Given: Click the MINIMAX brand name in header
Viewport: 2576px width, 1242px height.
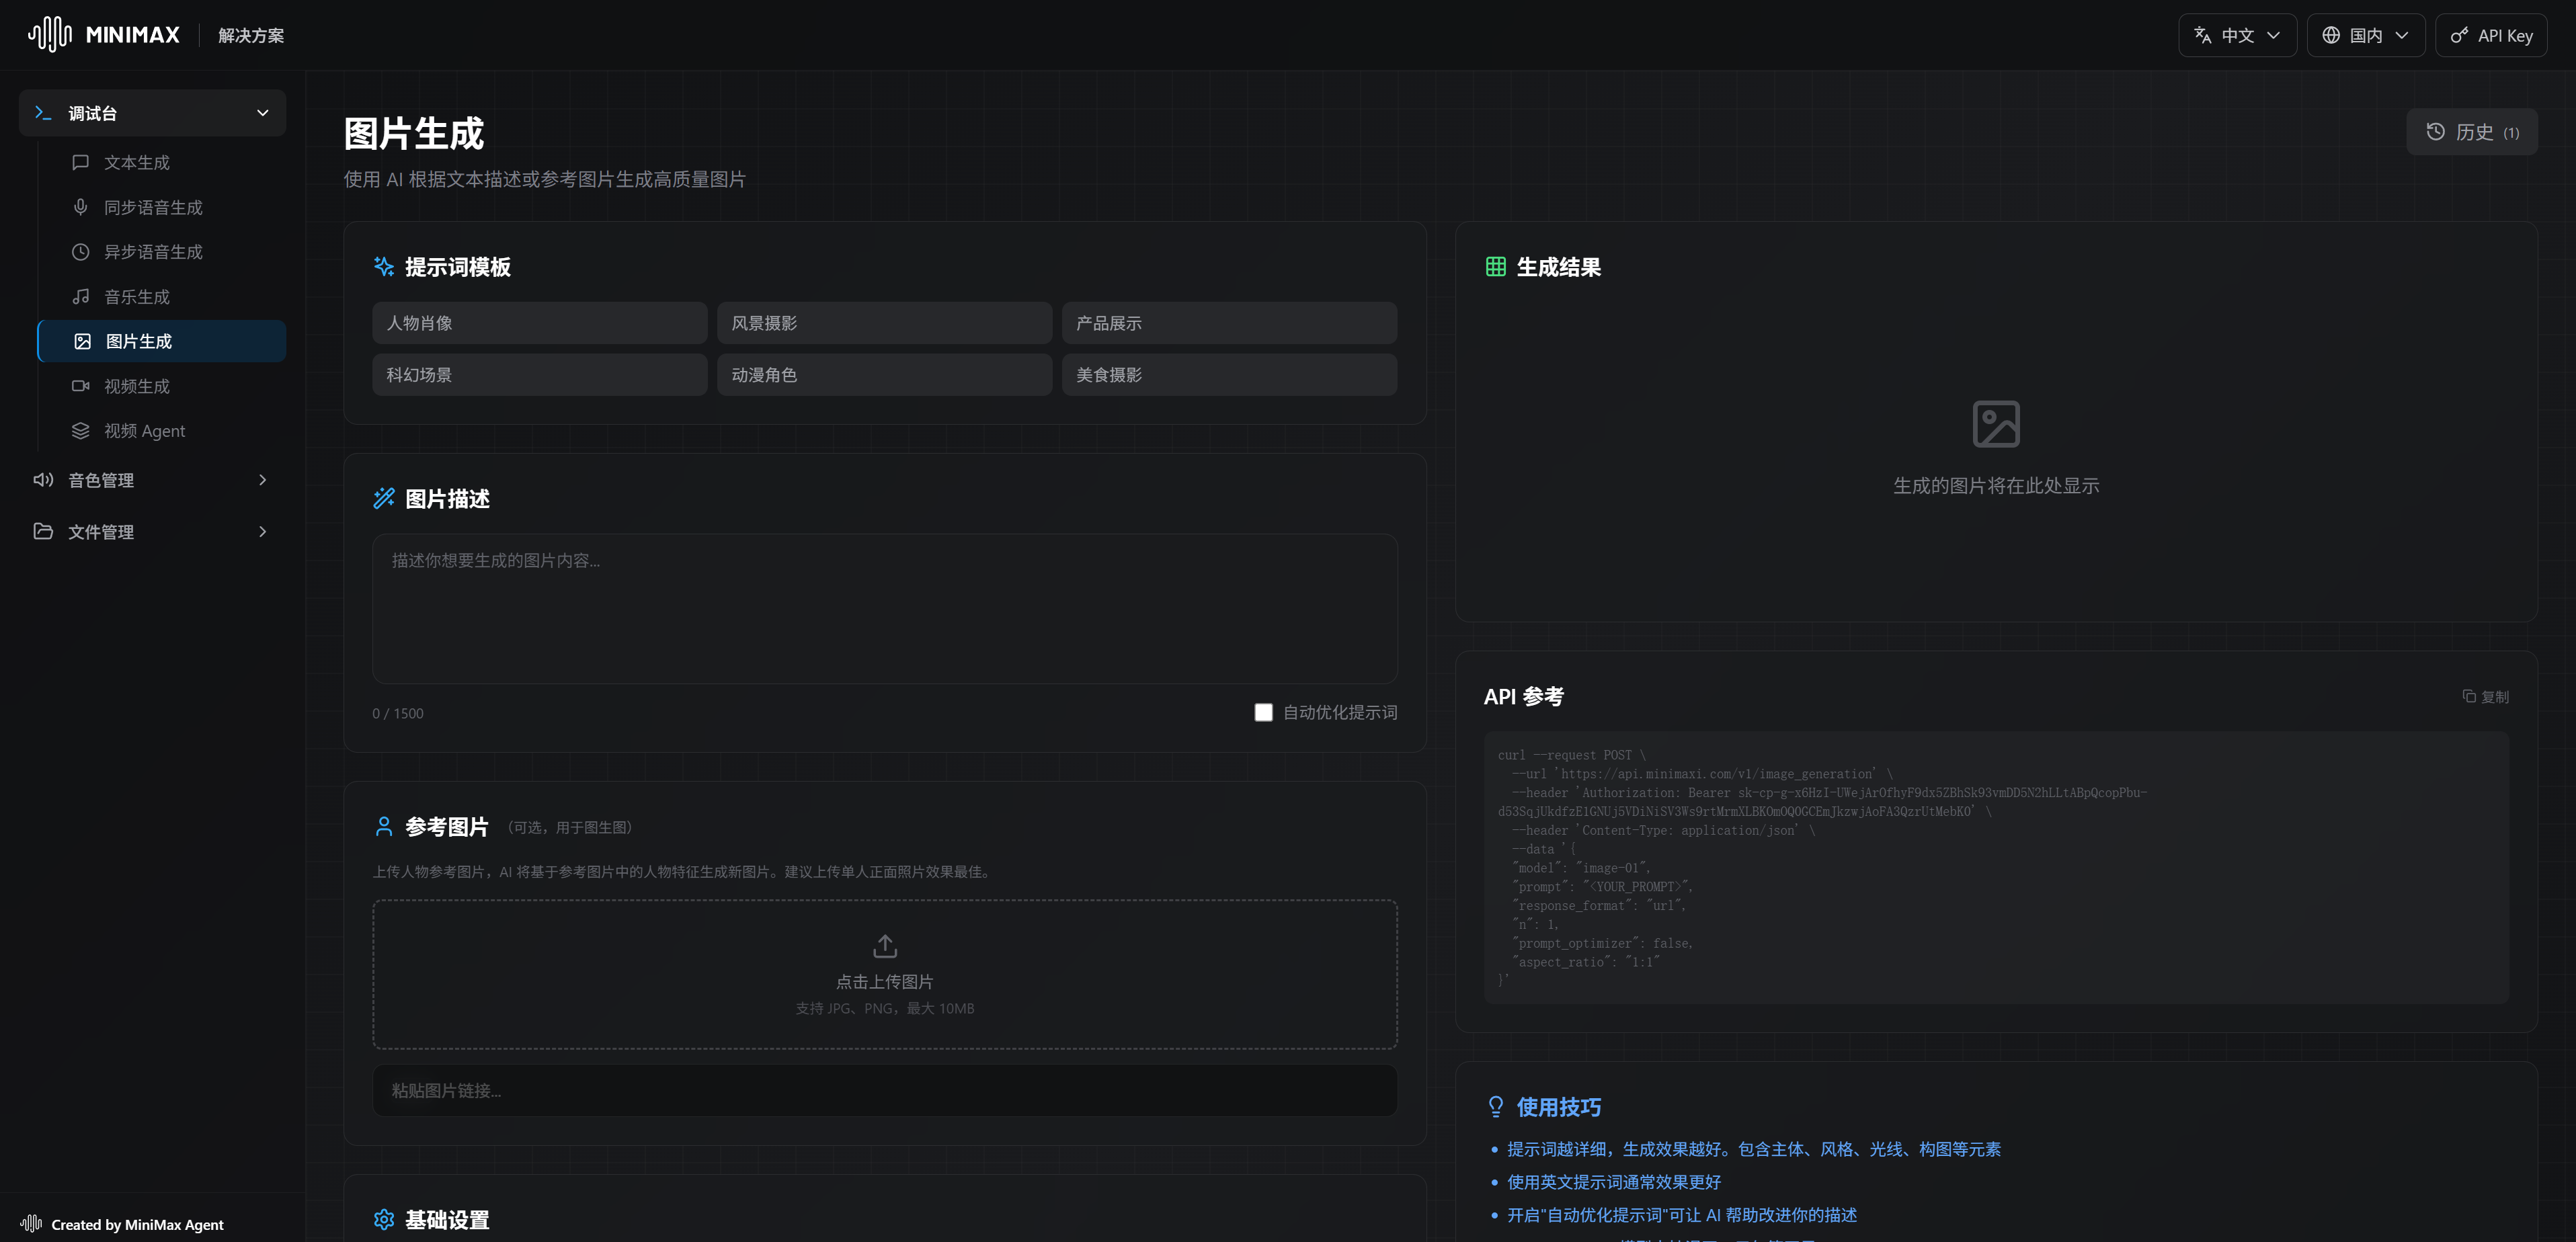Looking at the screenshot, I should tap(133, 35).
